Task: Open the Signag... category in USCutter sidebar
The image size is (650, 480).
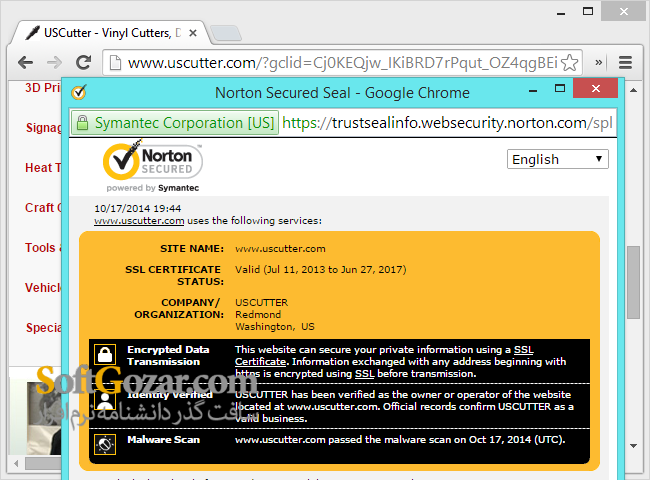Action: click(44, 128)
